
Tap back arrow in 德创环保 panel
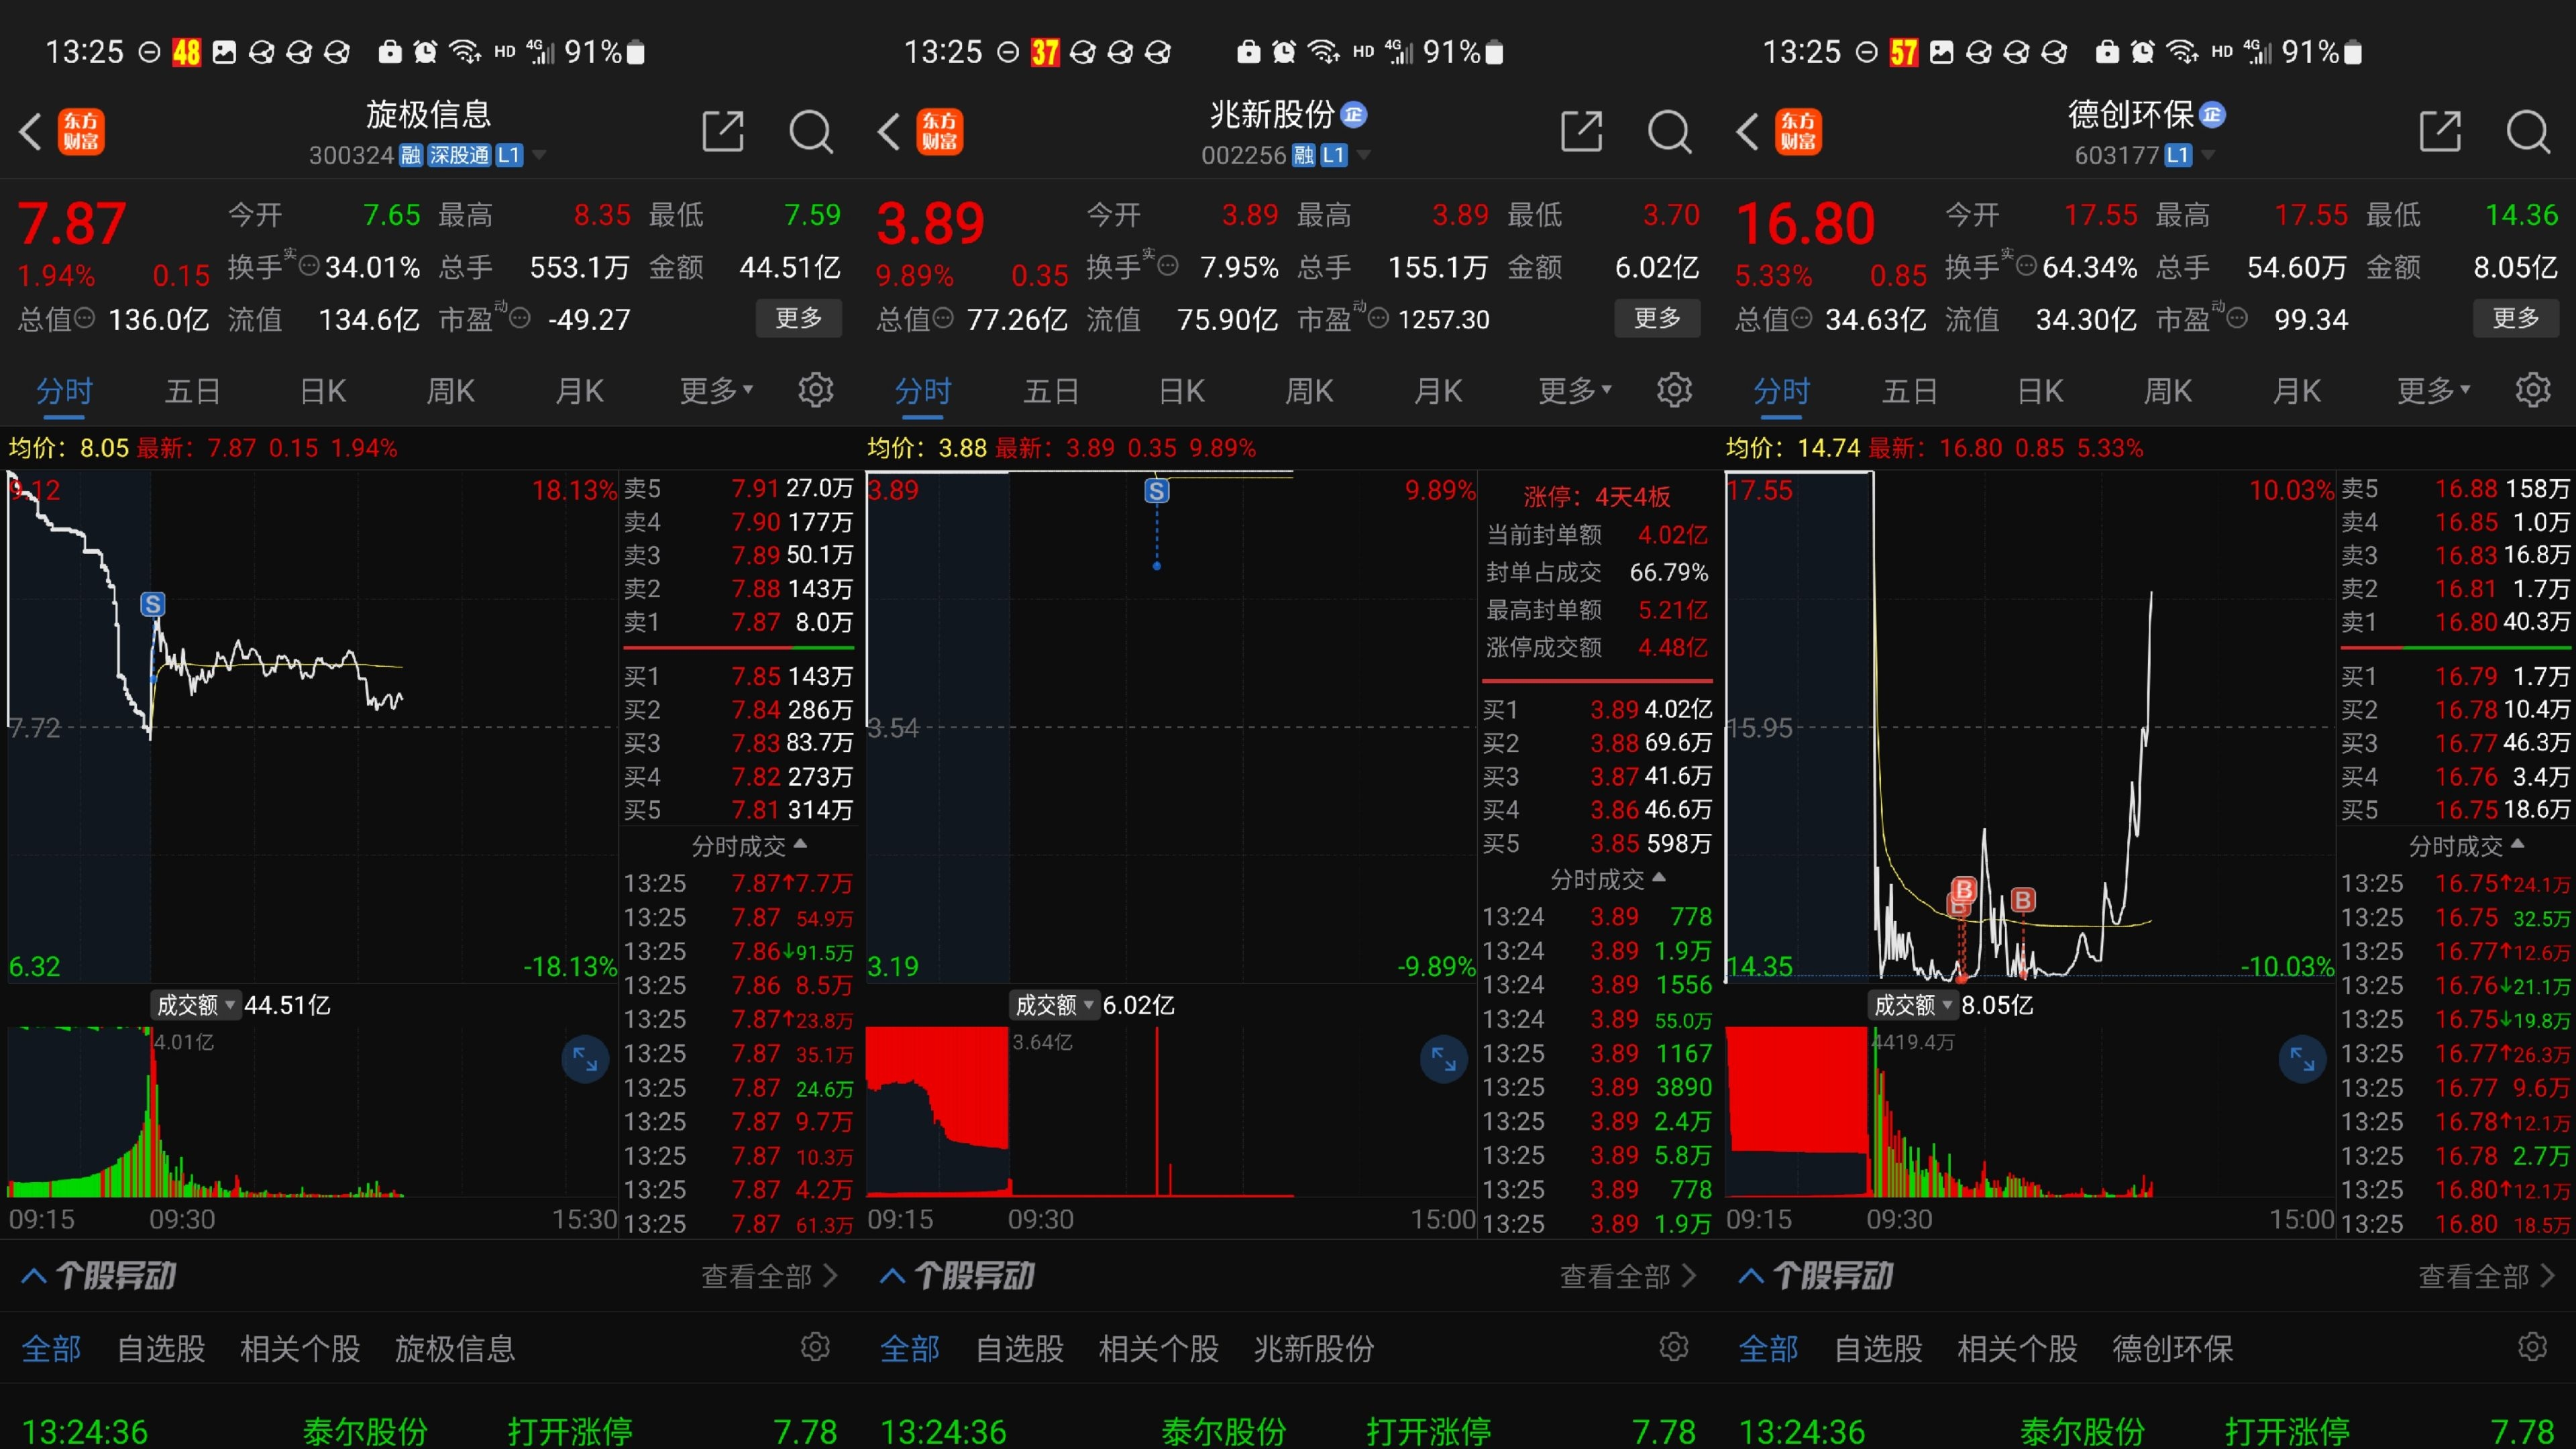pyautogui.click(x=1747, y=131)
